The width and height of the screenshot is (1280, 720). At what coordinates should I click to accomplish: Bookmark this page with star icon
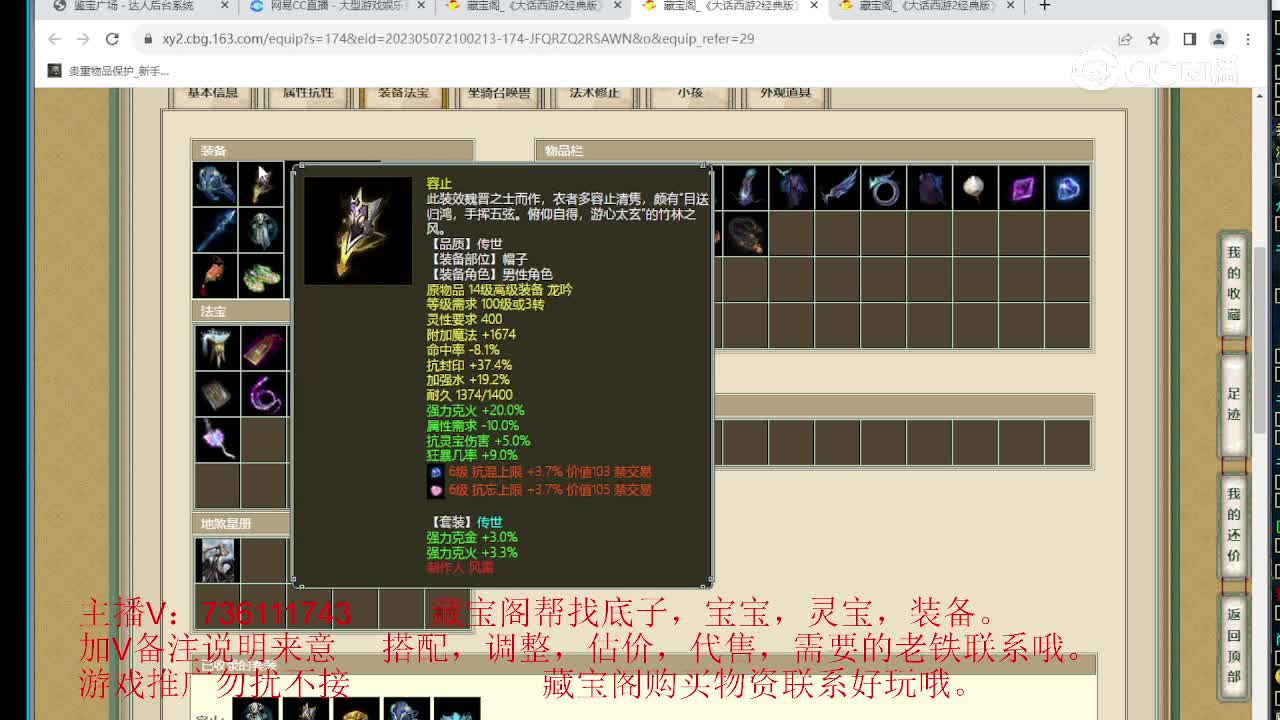1154,39
